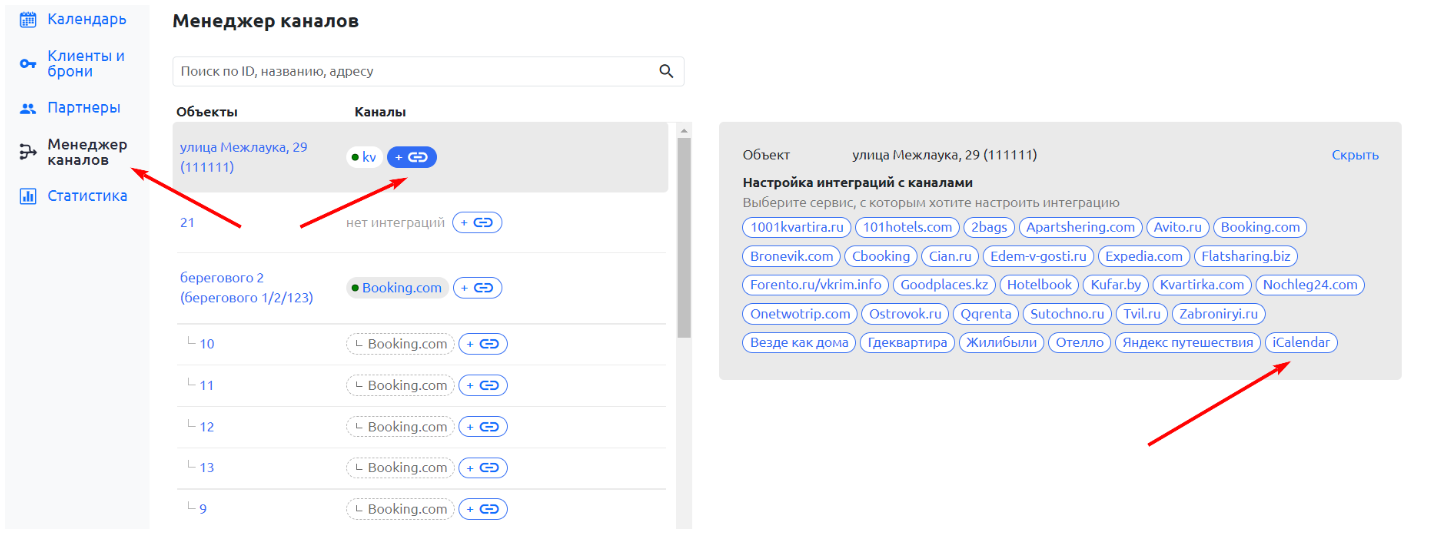Viewport: 1447px width, 536px height.
Task: Open улица Межлаука, 29 object link
Action: tap(244, 157)
